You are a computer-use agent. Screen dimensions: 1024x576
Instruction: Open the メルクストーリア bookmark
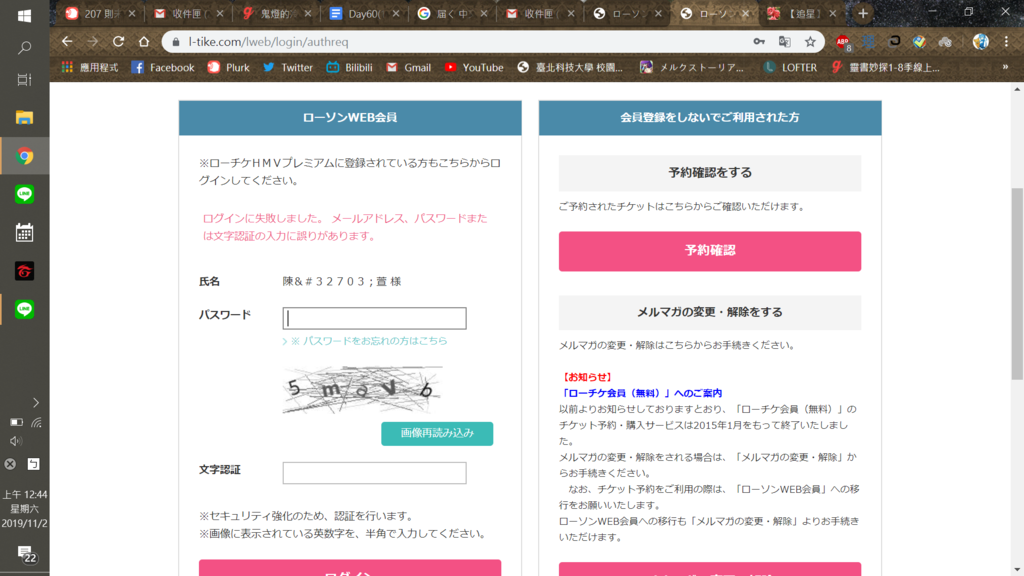point(692,67)
